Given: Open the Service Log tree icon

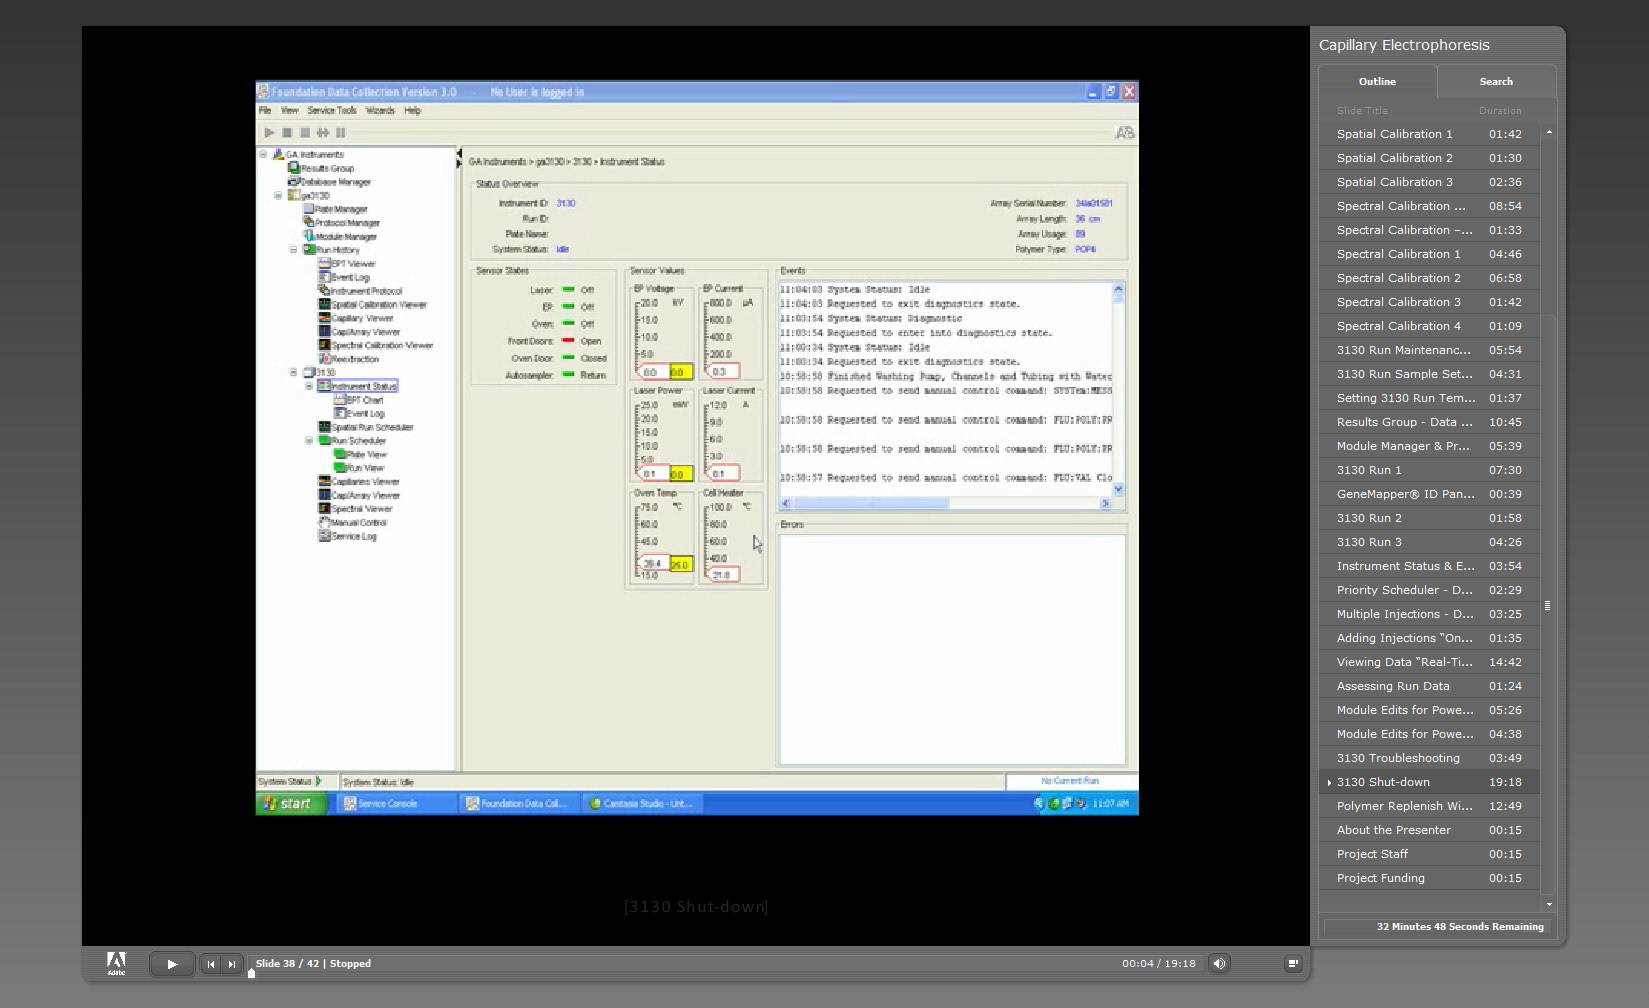Looking at the screenshot, I should [x=324, y=536].
